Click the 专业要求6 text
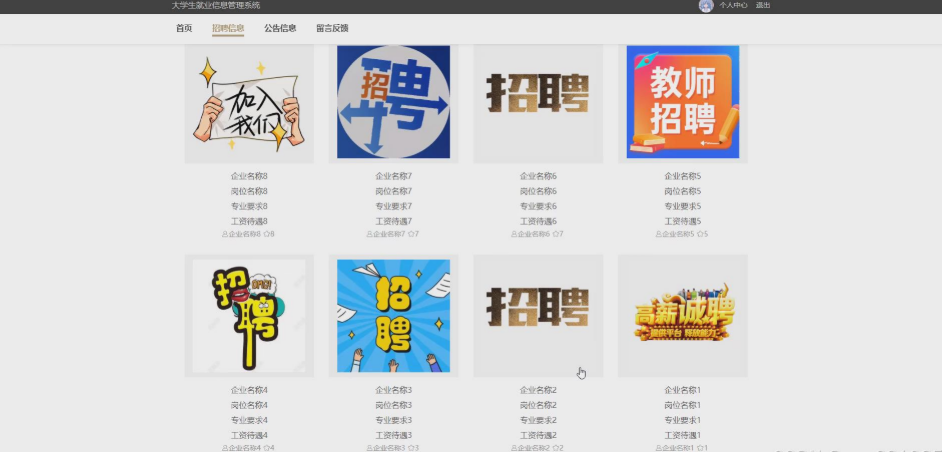This screenshot has height=452, width=942. click(538, 206)
